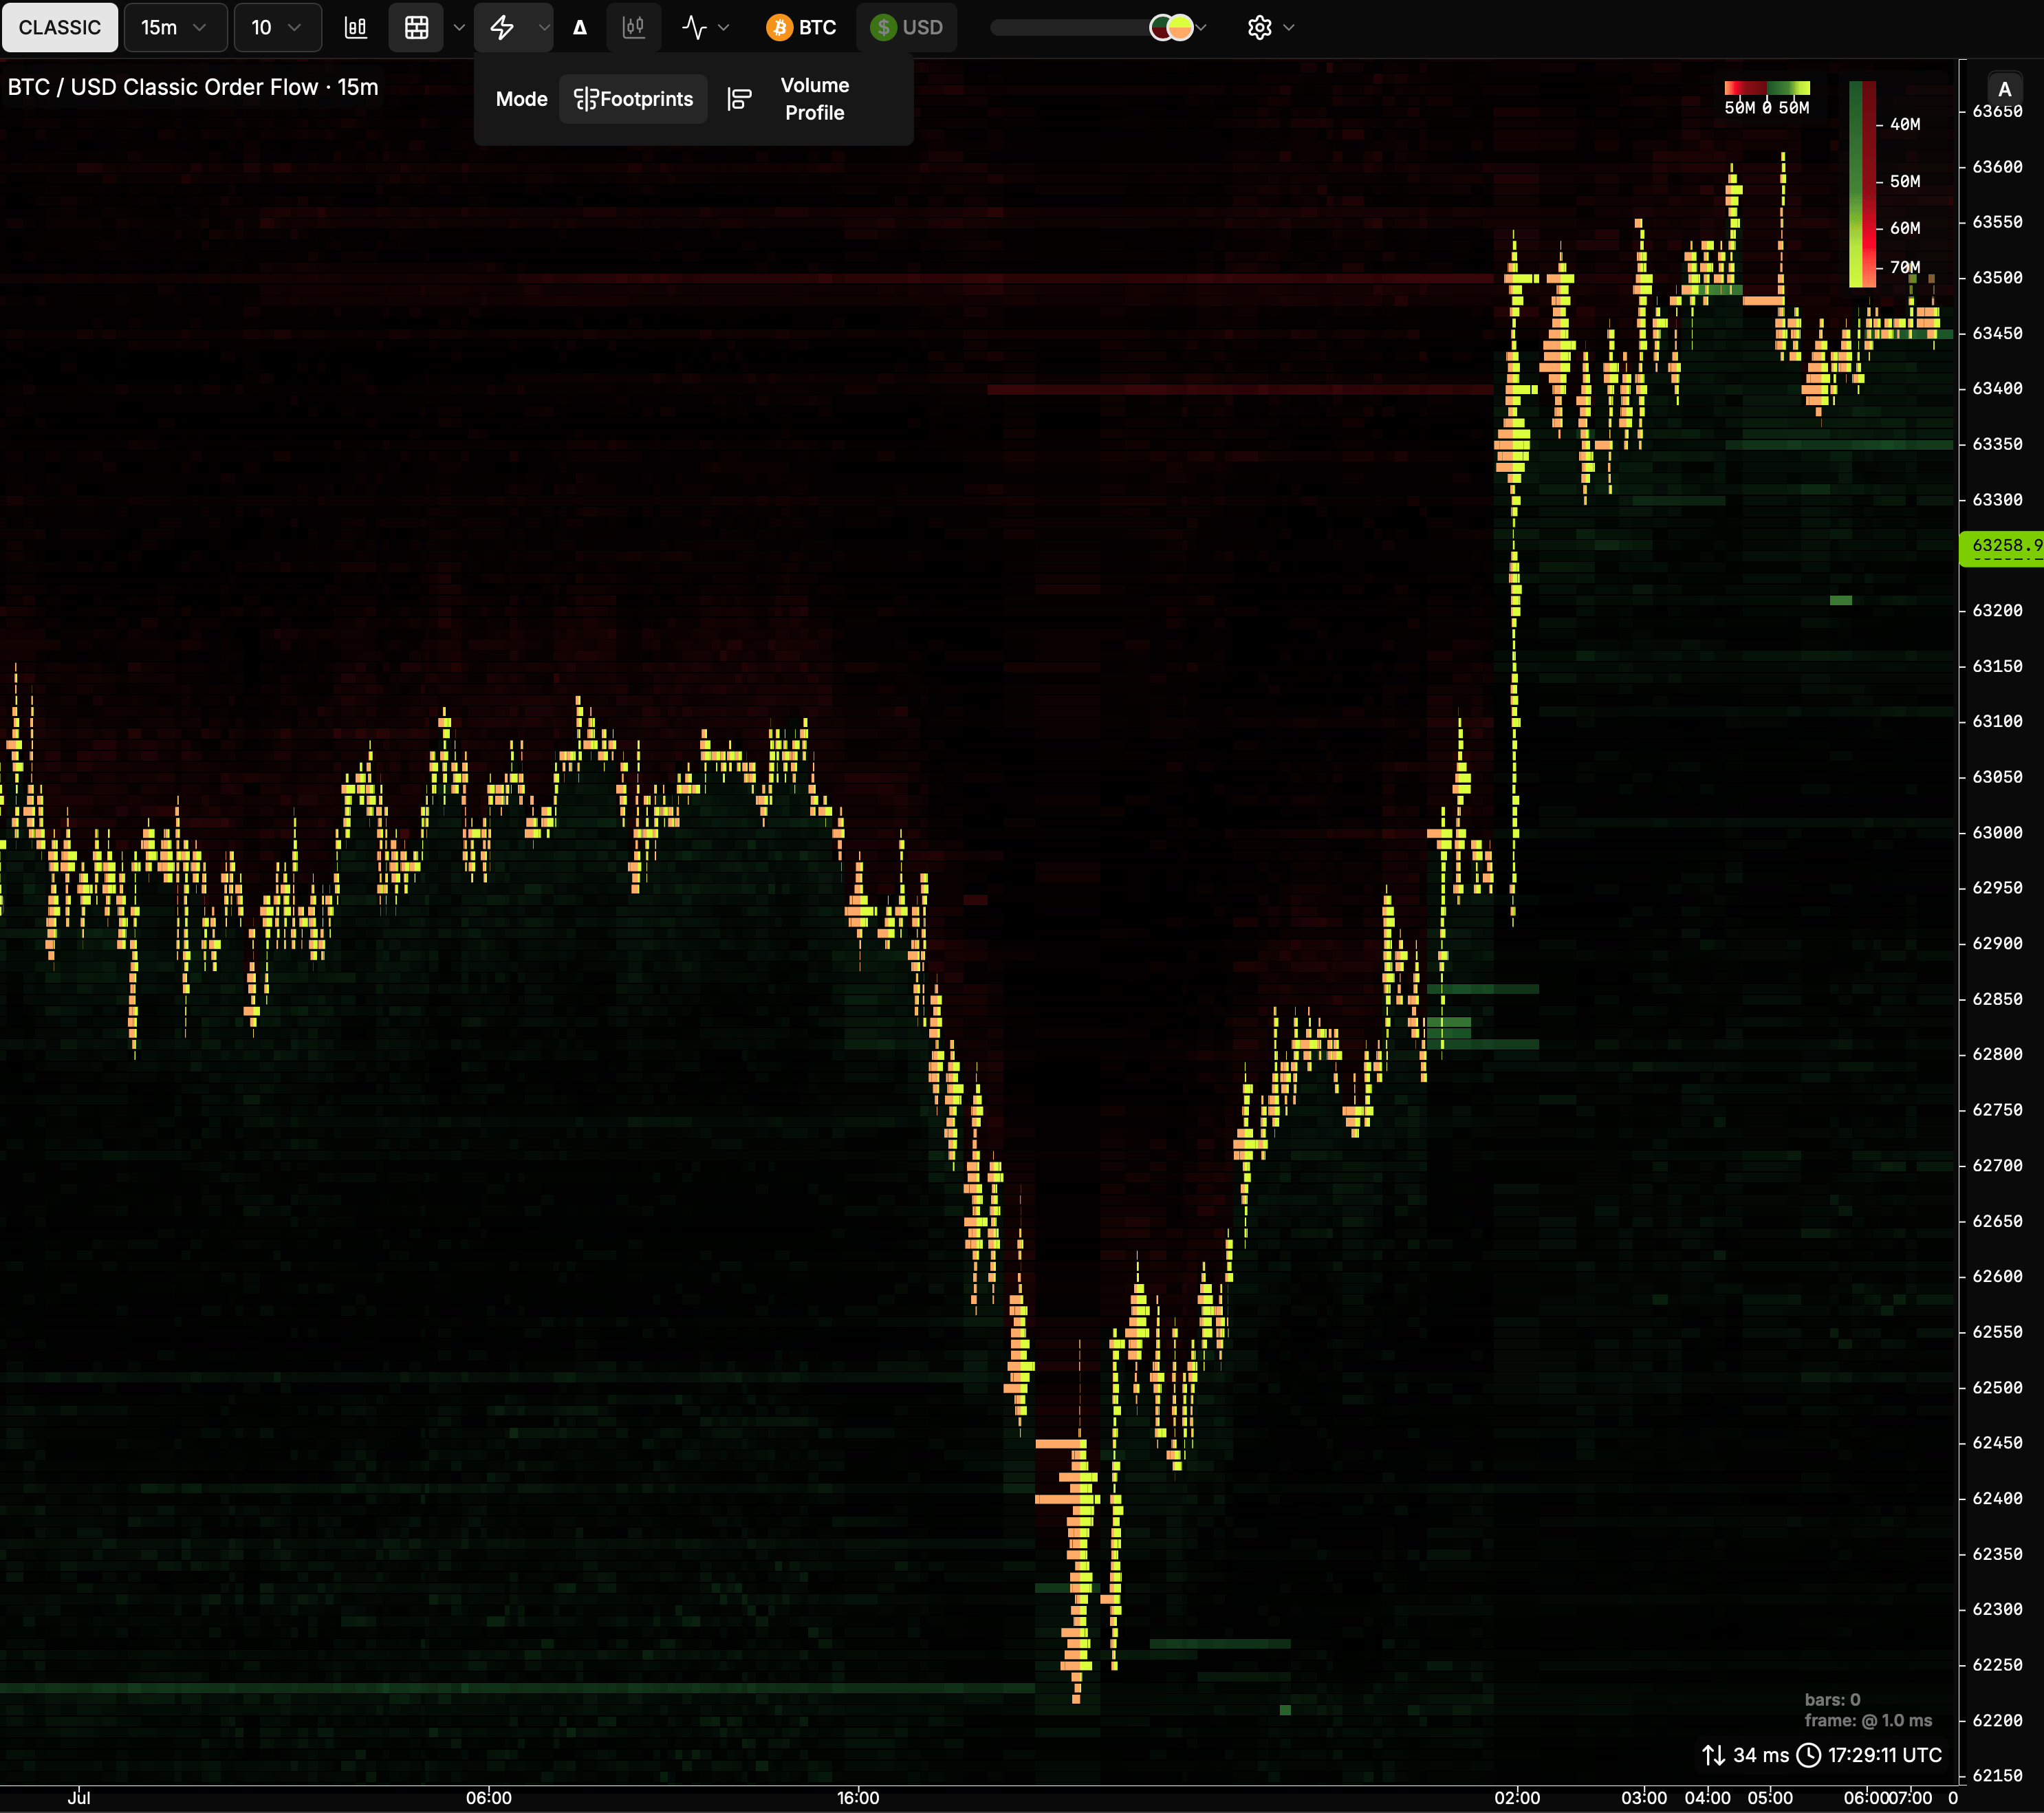The width and height of the screenshot is (2044, 1813).
Task: Click the 16:00 label on the time axis
Action: (x=858, y=1797)
